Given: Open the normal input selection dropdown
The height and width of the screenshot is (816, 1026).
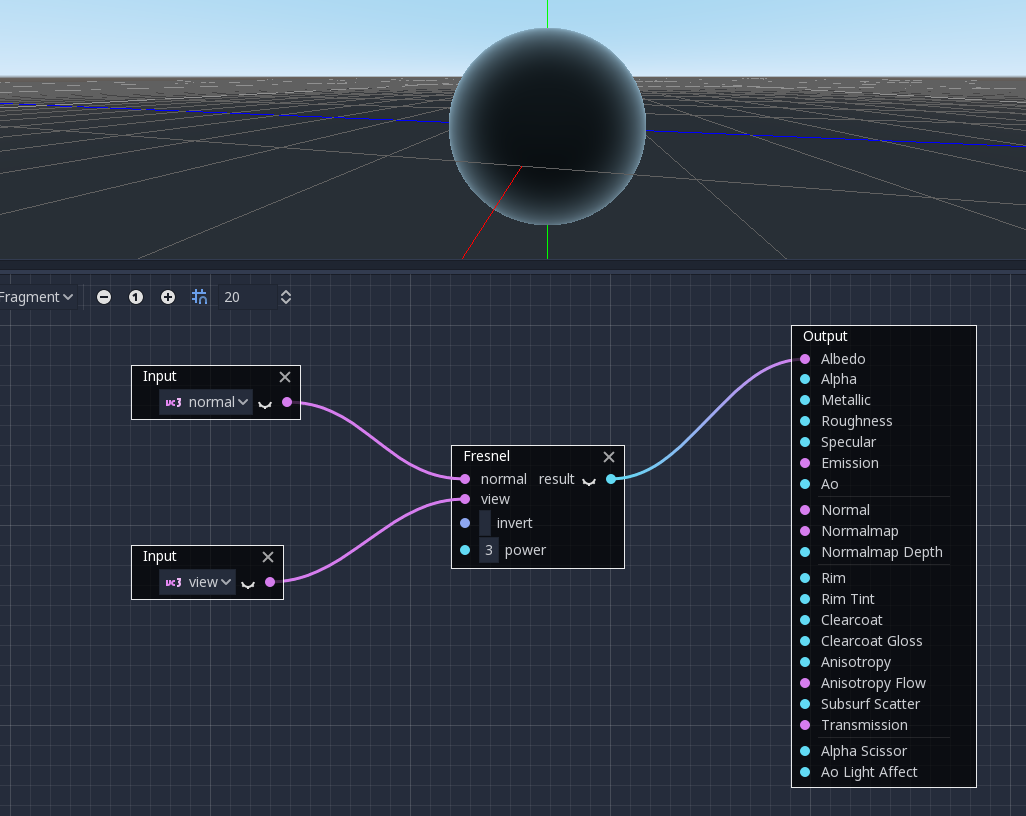Looking at the screenshot, I should (206, 402).
